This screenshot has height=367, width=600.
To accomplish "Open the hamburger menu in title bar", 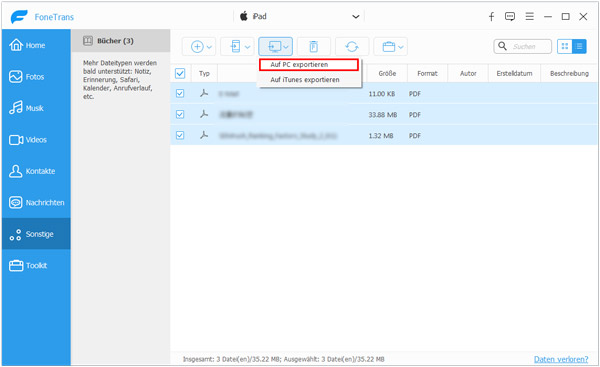I will (x=530, y=16).
